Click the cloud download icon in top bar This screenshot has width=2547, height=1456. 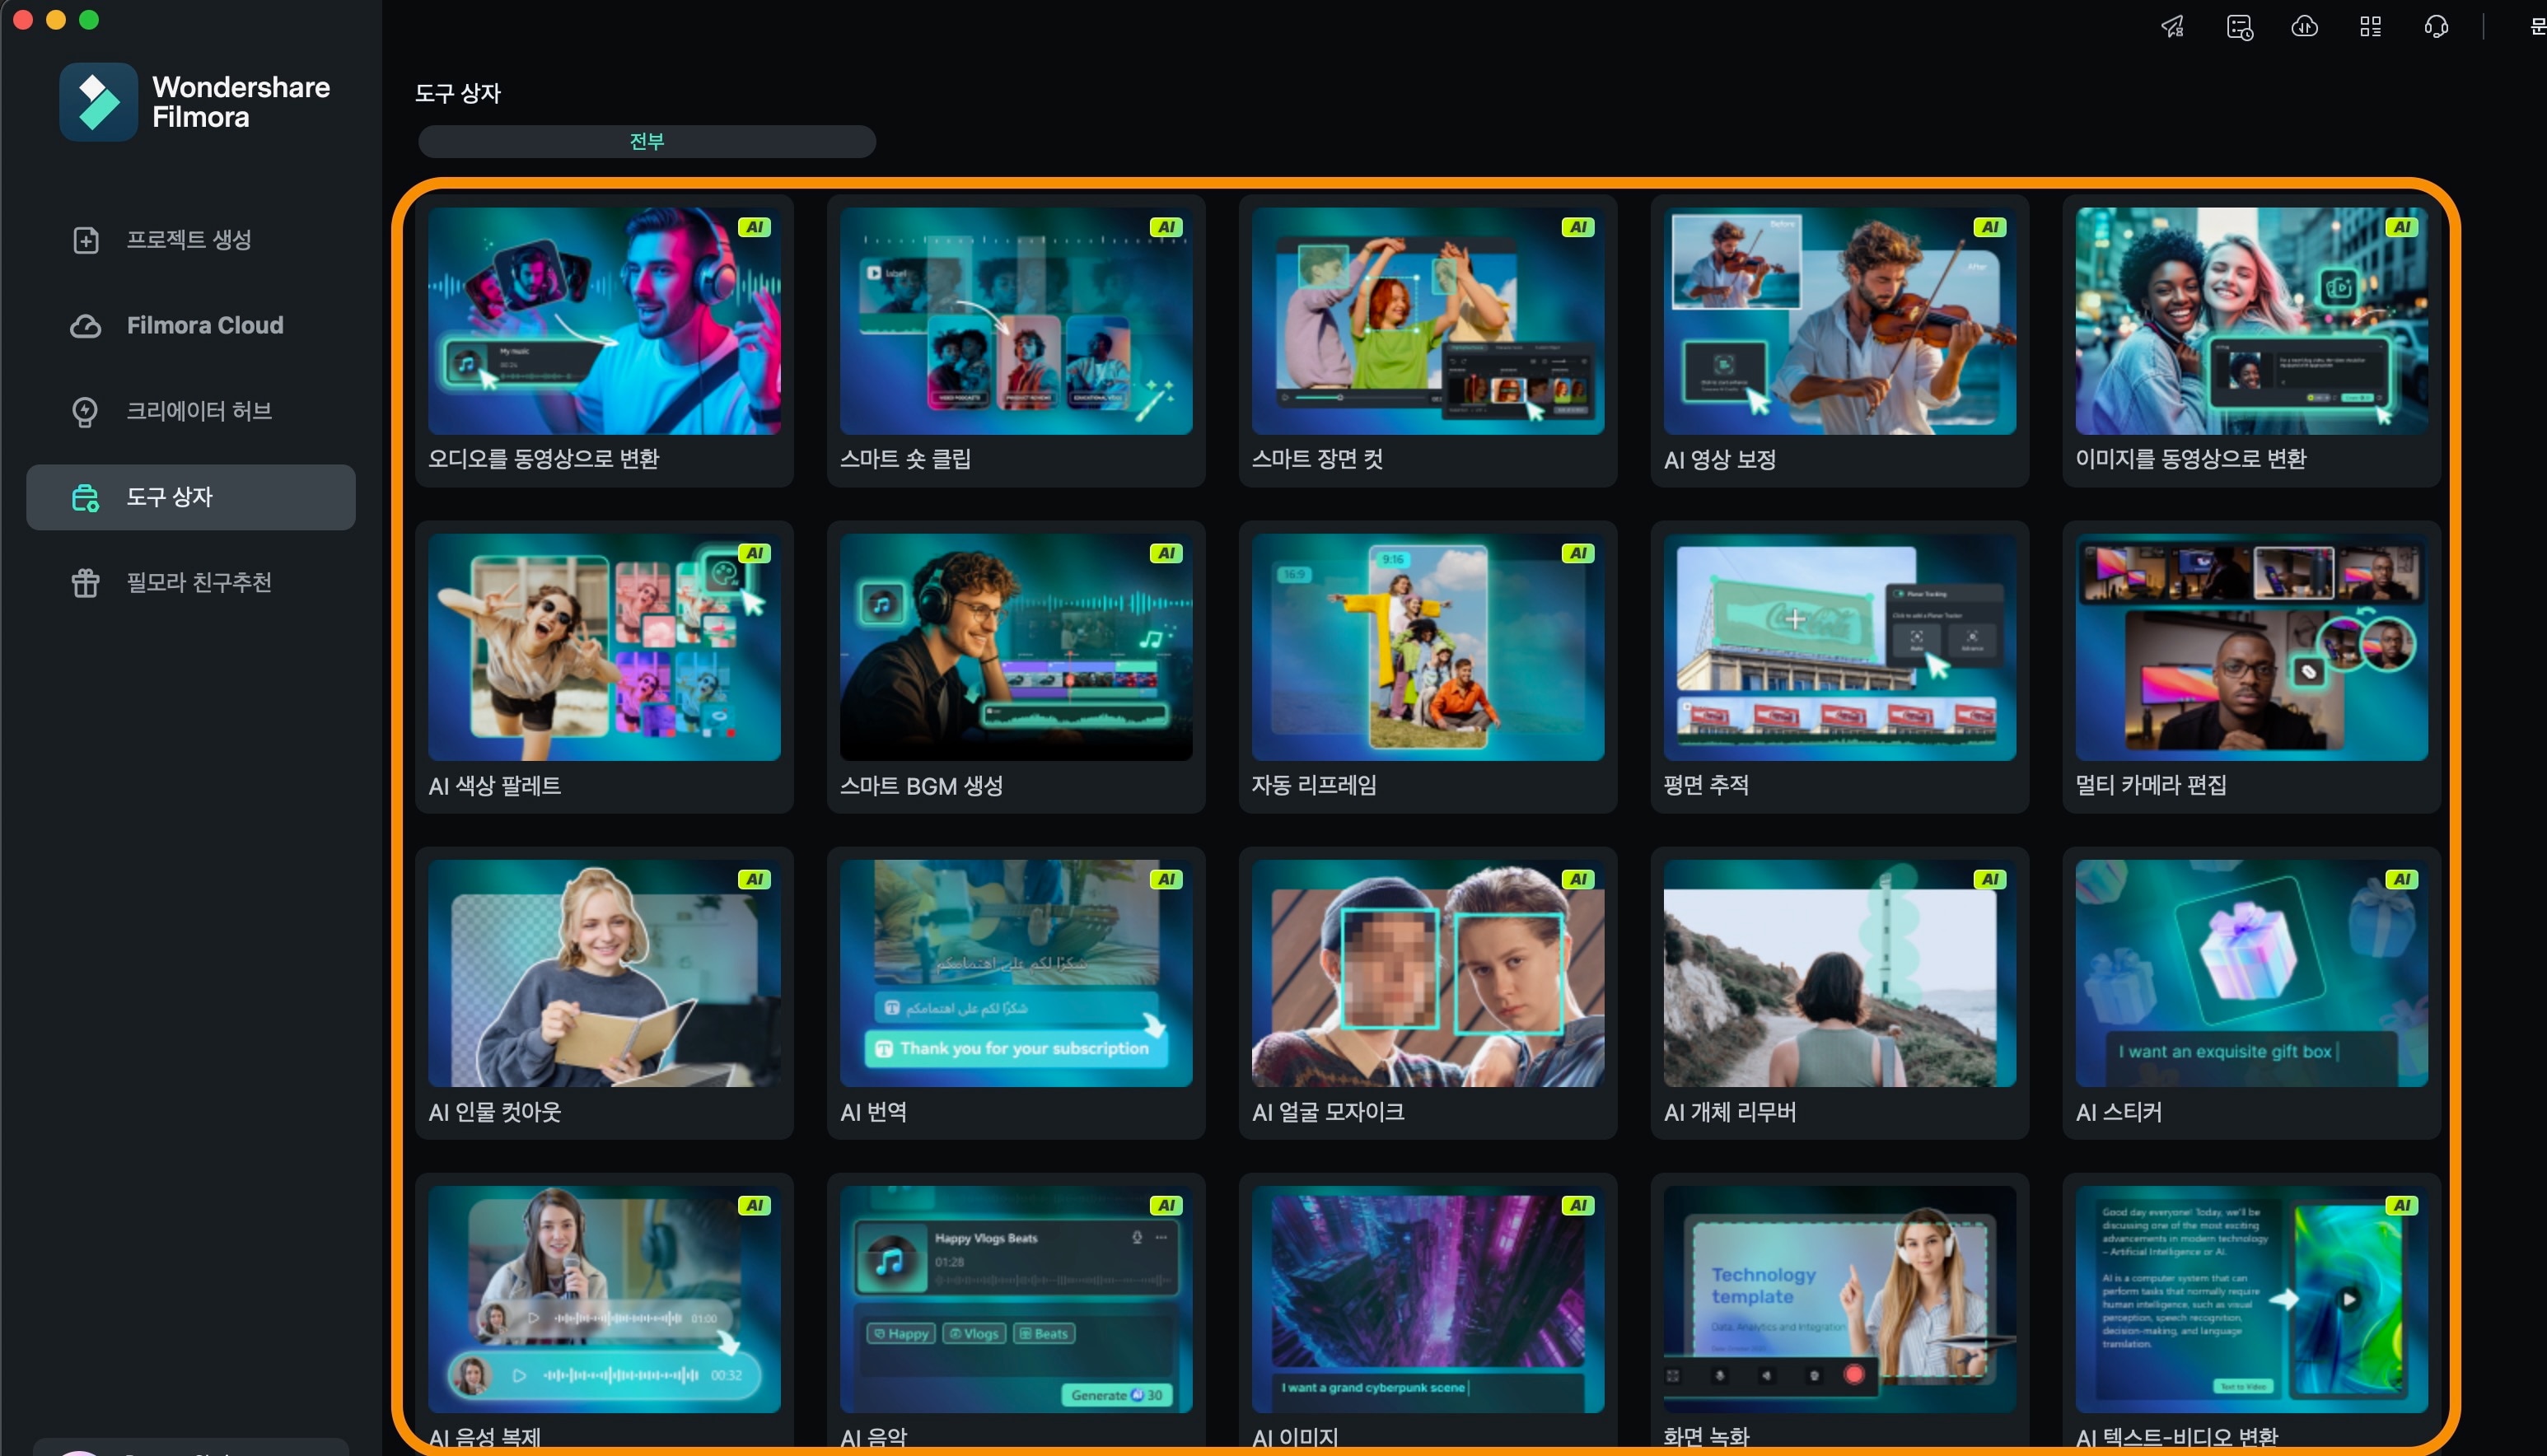point(2305,27)
